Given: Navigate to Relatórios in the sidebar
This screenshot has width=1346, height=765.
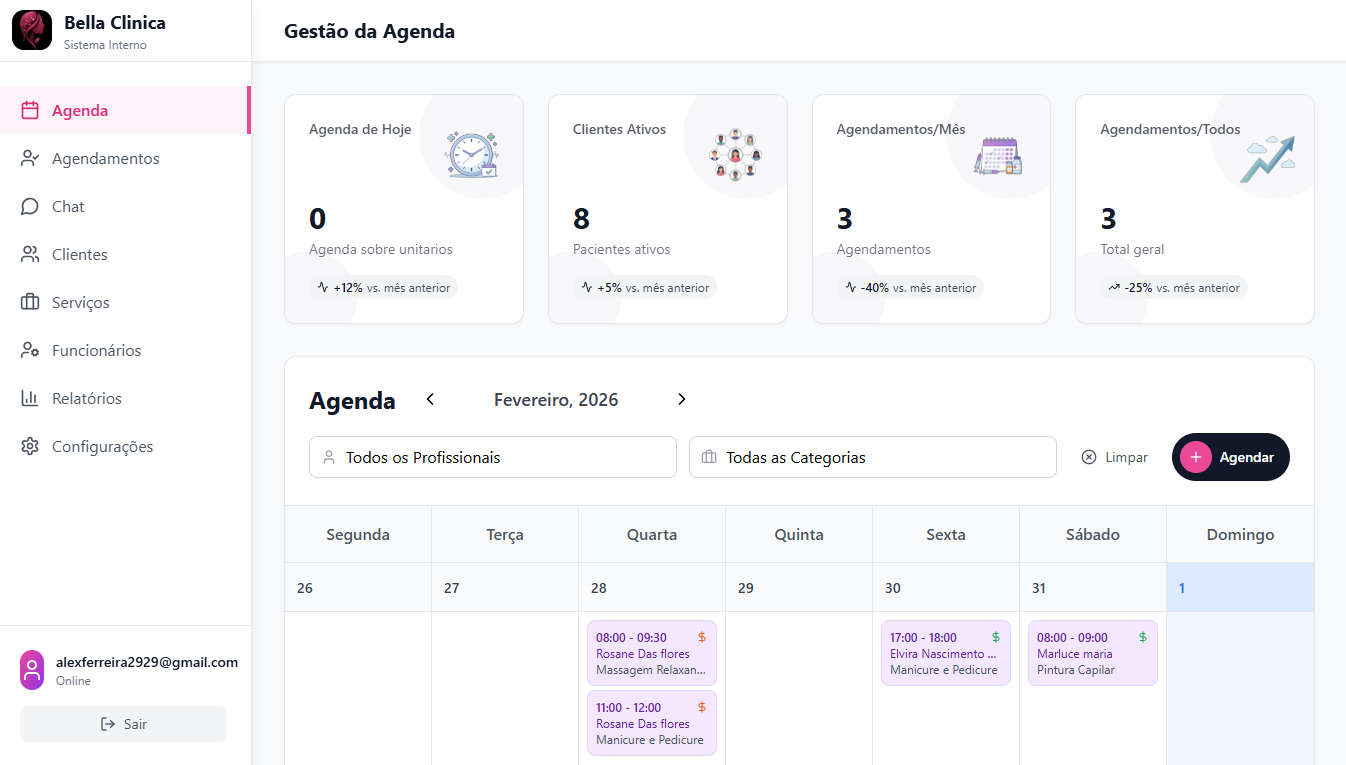Looking at the screenshot, I should point(86,399).
